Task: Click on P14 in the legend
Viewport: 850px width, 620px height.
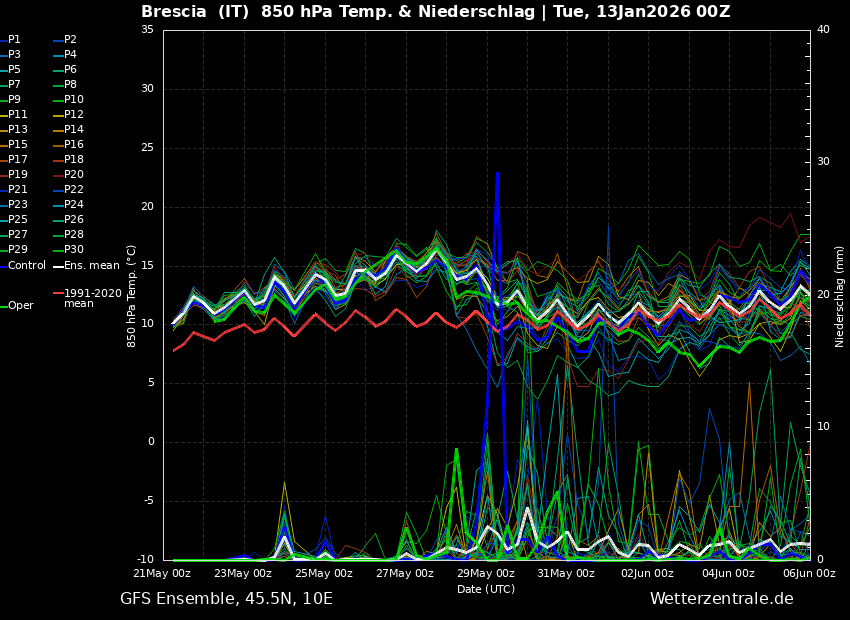Action: 74,130
